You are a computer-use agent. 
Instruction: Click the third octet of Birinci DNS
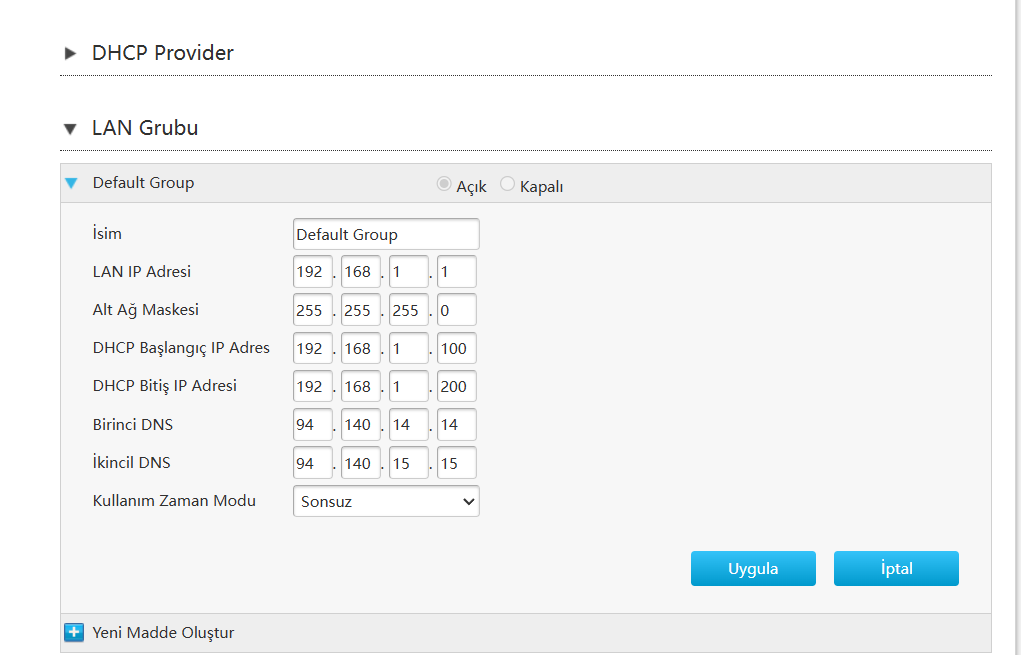point(408,424)
